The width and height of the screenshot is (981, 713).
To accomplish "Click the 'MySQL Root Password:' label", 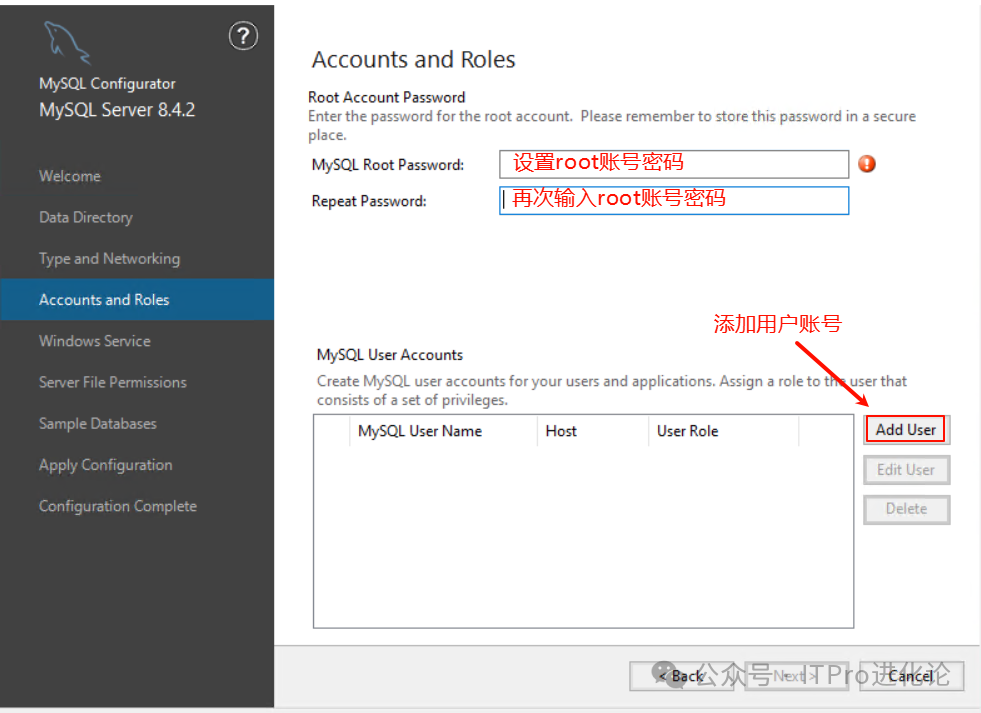I will [388, 165].
